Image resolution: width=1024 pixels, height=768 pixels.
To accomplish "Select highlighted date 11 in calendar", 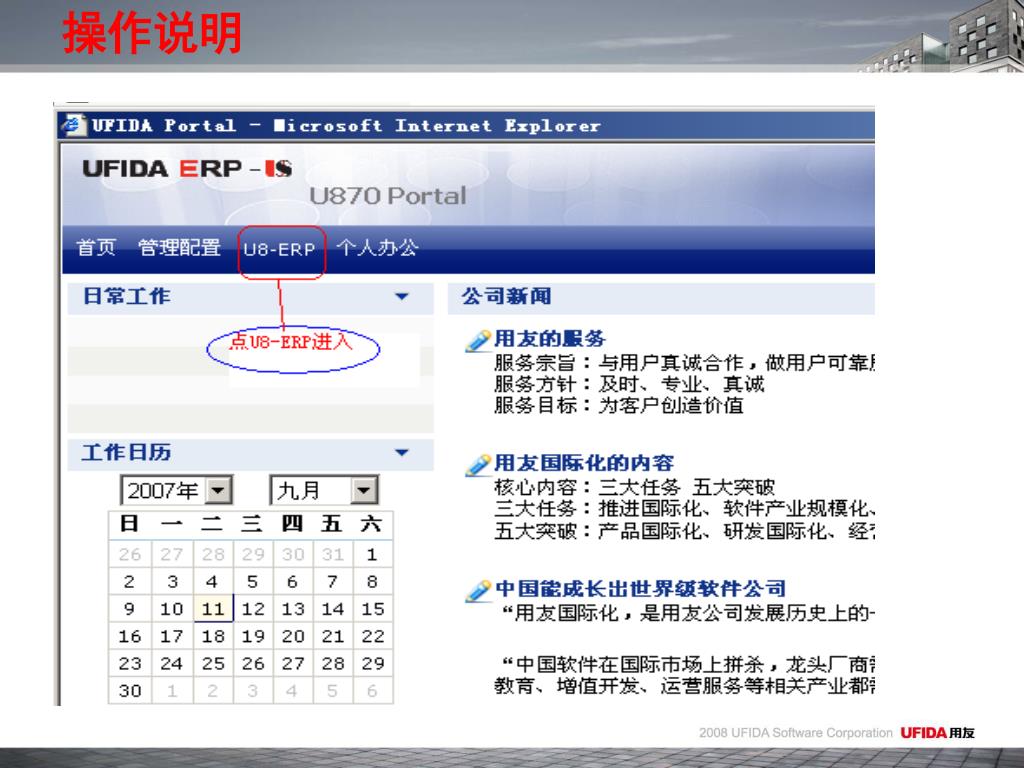I will pos(213,609).
